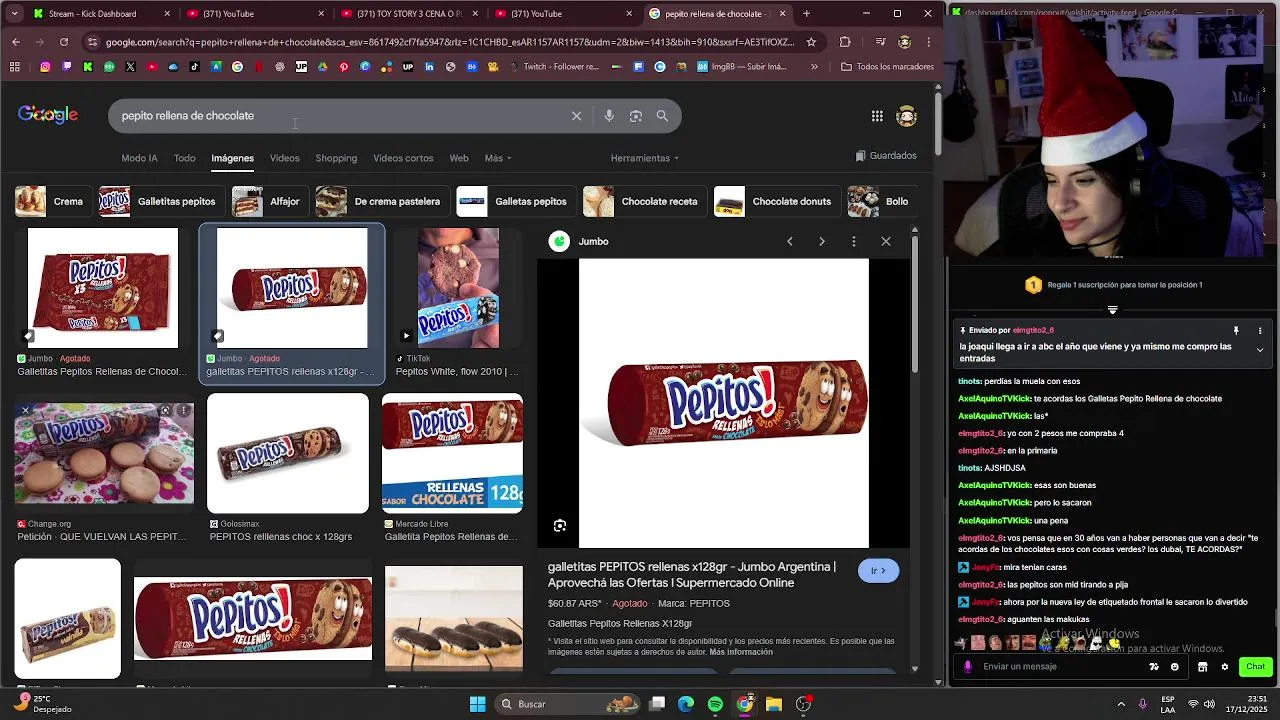Open the emoji picker in chat
This screenshot has width=1280, height=720.
(1175, 667)
